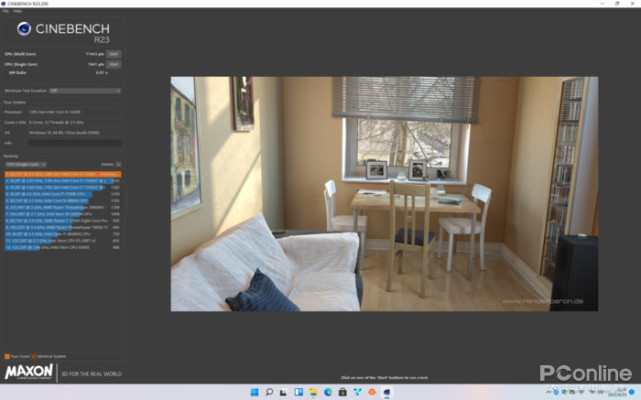Image resolution: width=641 pixels, height=400 pixels.
Task: Restore down the Cinebench window
Action: click(617, 3)
